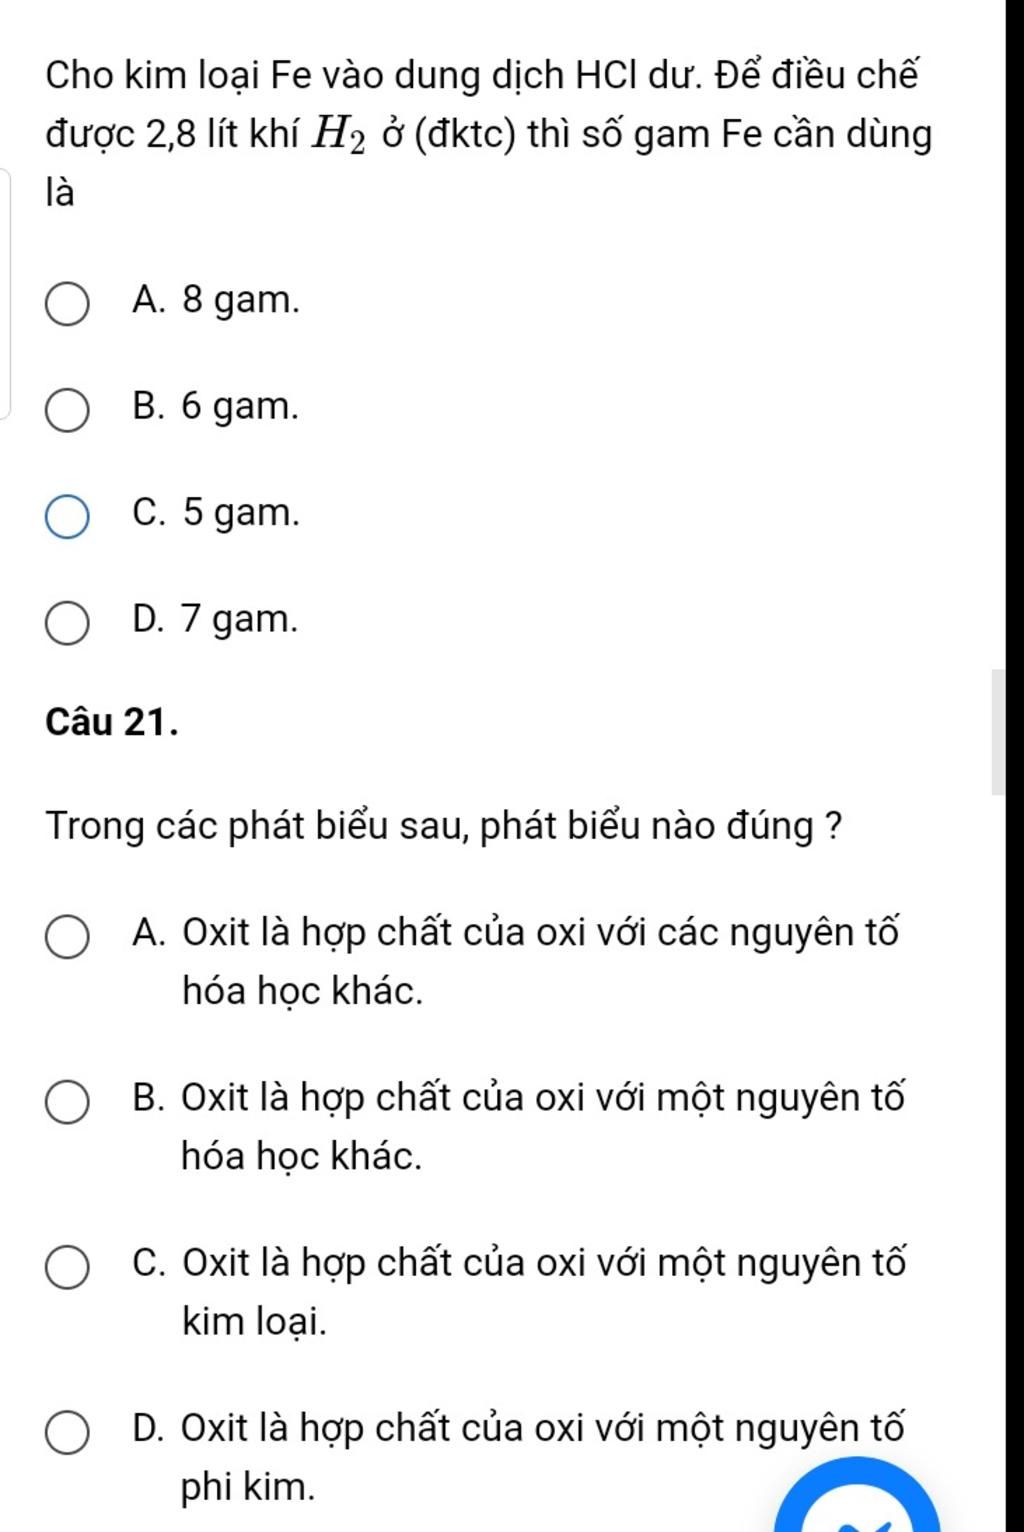
Task: Select Câu 21 radio for "các nguyên tố hóa học khác"
Action: pos(67,938)
